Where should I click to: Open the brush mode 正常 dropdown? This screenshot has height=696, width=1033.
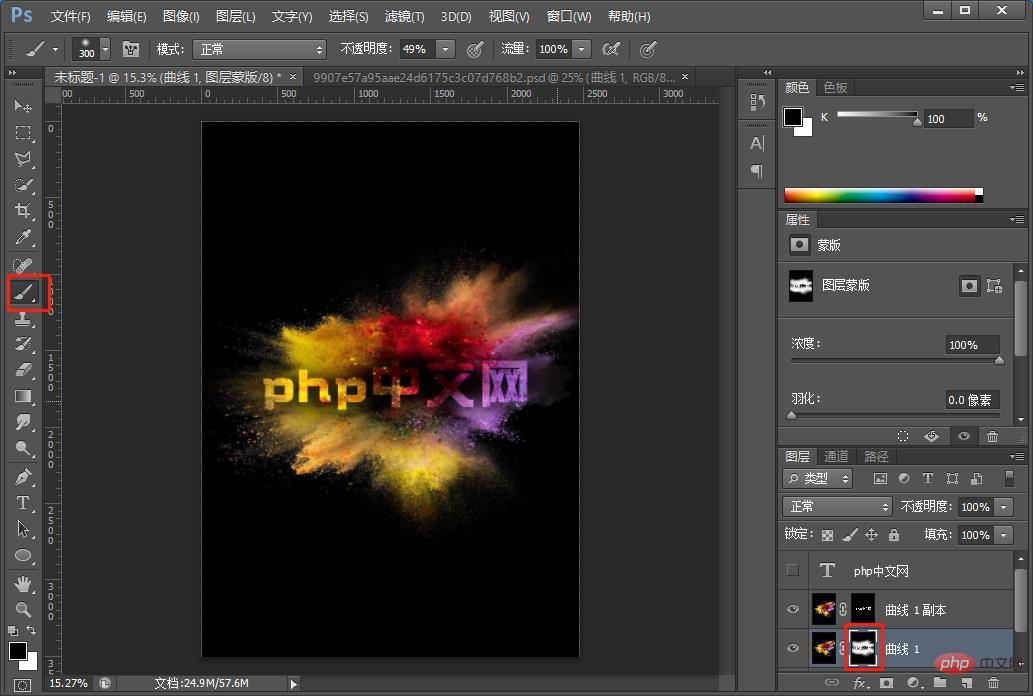click(260, 49)
